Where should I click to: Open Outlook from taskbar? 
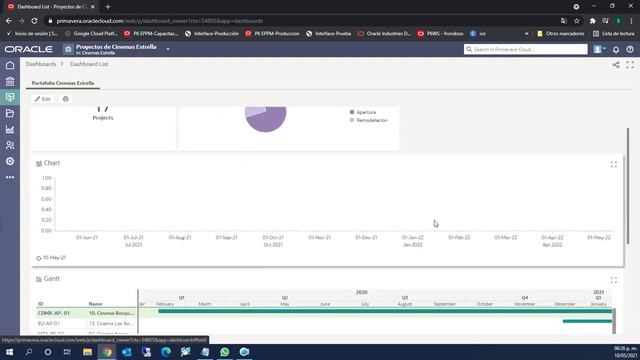click(x=127, y=352)
